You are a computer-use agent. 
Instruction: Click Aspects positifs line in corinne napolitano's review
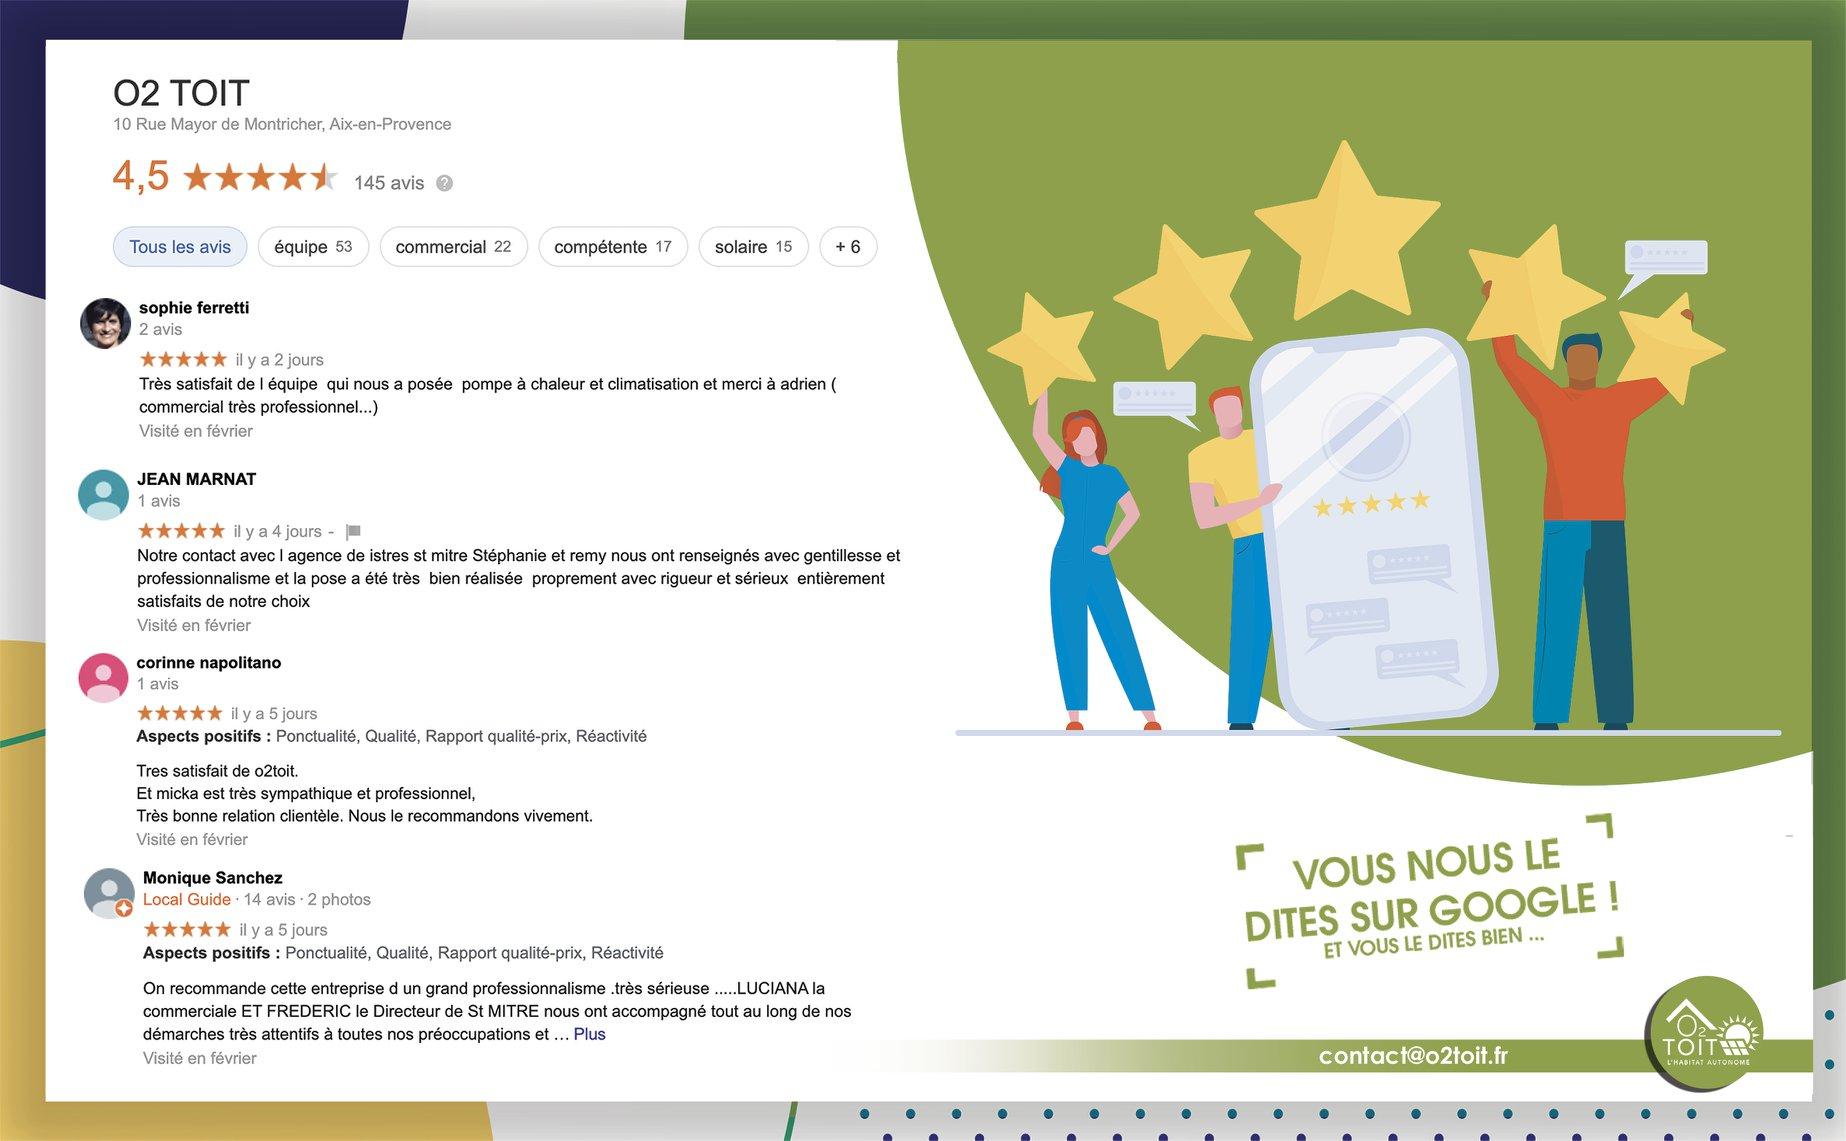(392, 736)
